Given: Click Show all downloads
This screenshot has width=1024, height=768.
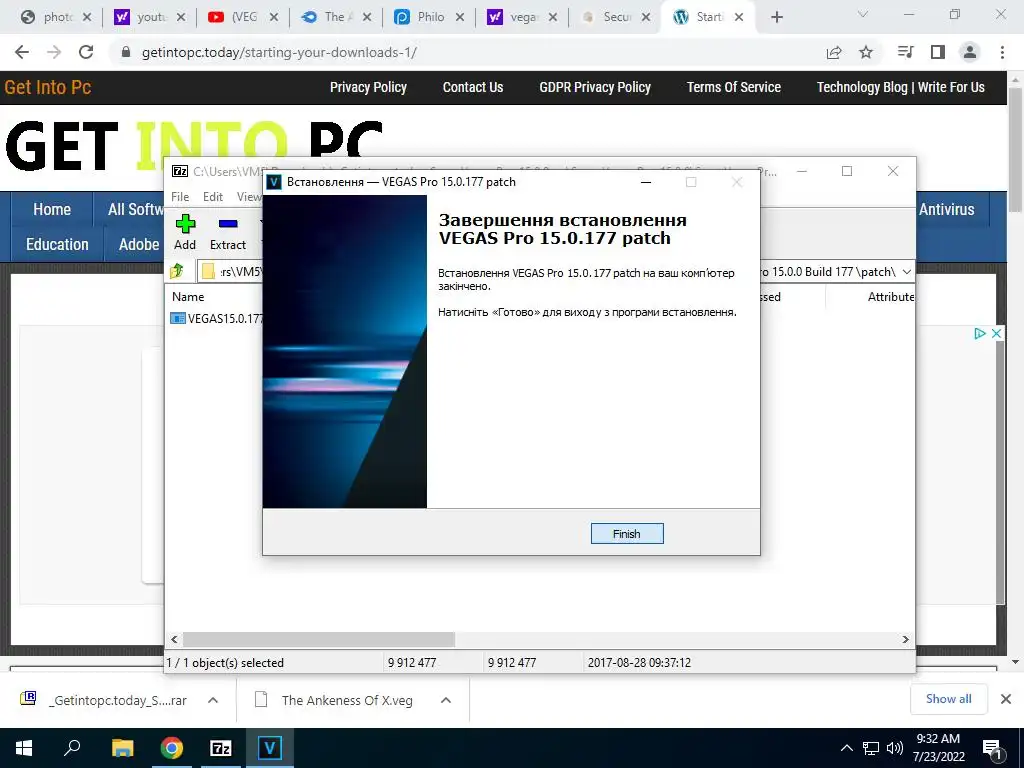Looking at the screenshot, I should 948,699.
